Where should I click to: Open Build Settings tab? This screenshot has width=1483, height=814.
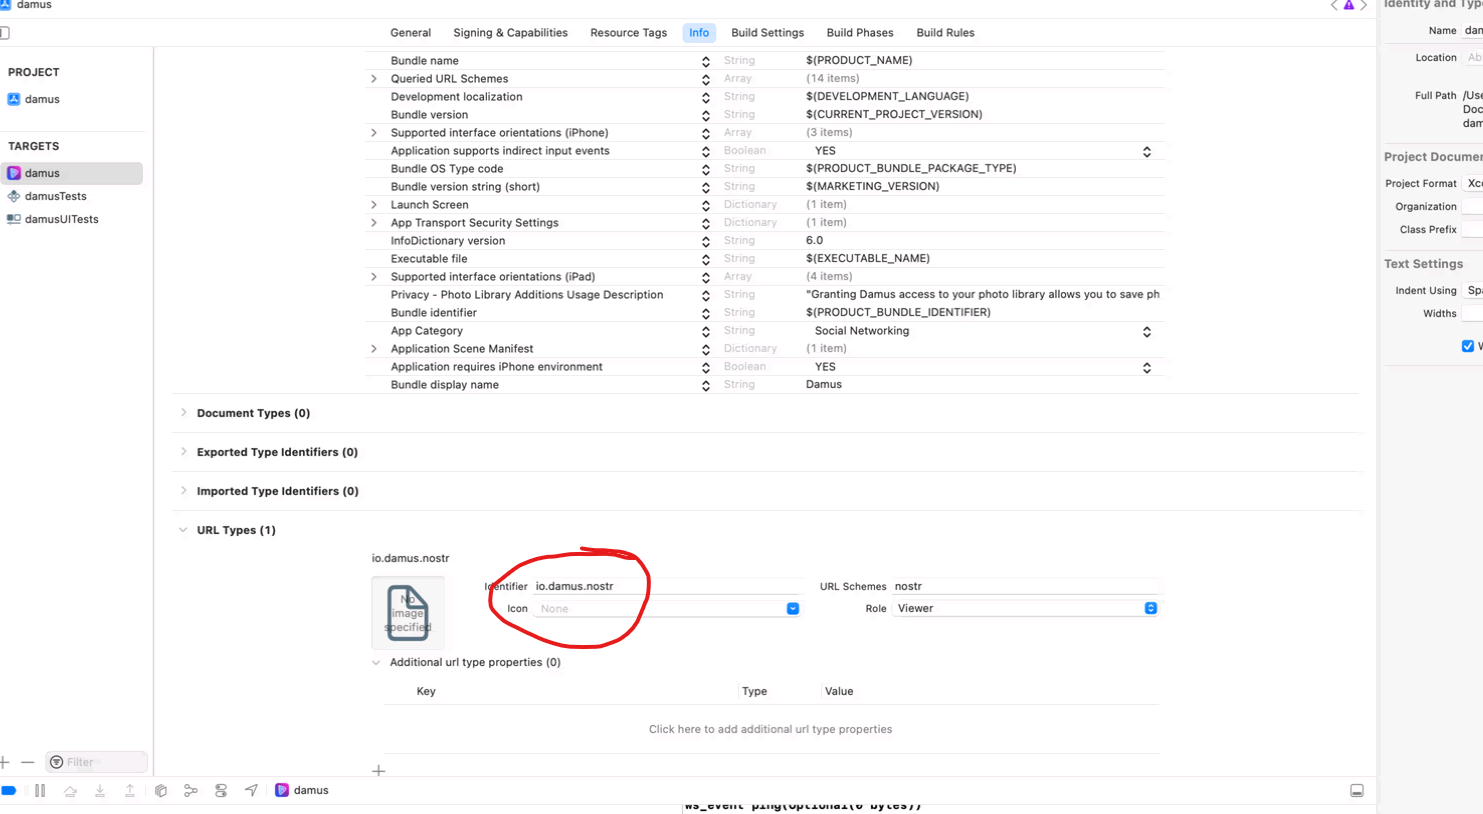[767, 33]
